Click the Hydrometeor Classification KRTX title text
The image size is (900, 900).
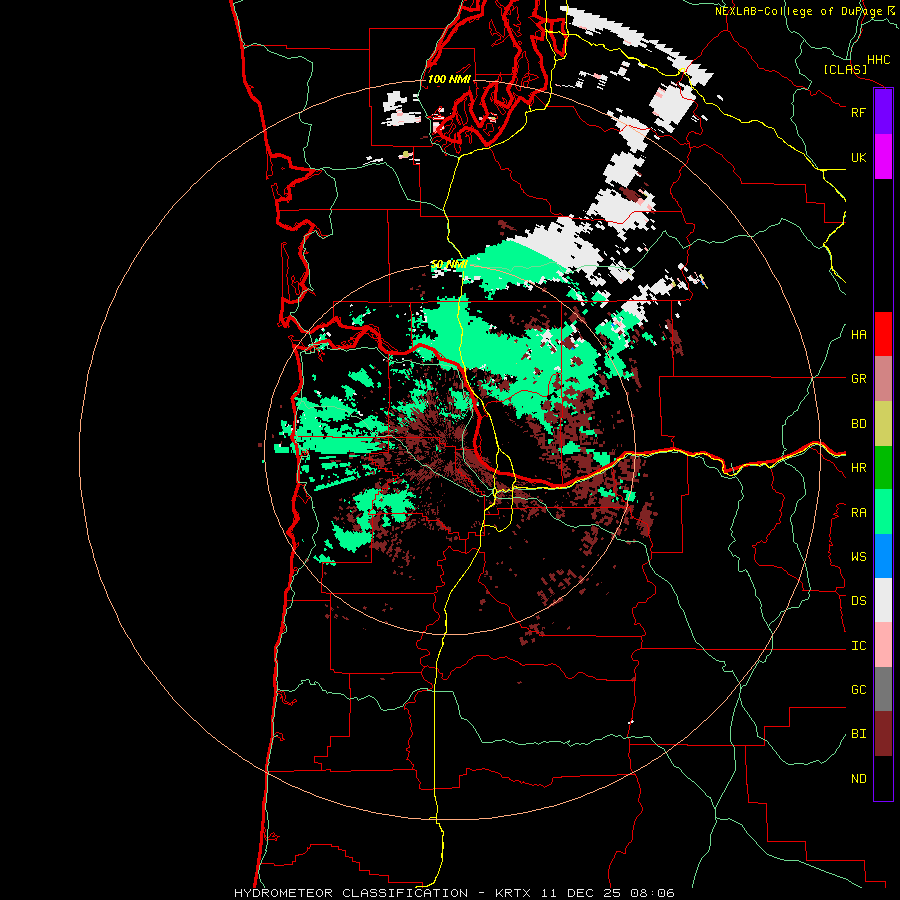[x=455, y=893]
